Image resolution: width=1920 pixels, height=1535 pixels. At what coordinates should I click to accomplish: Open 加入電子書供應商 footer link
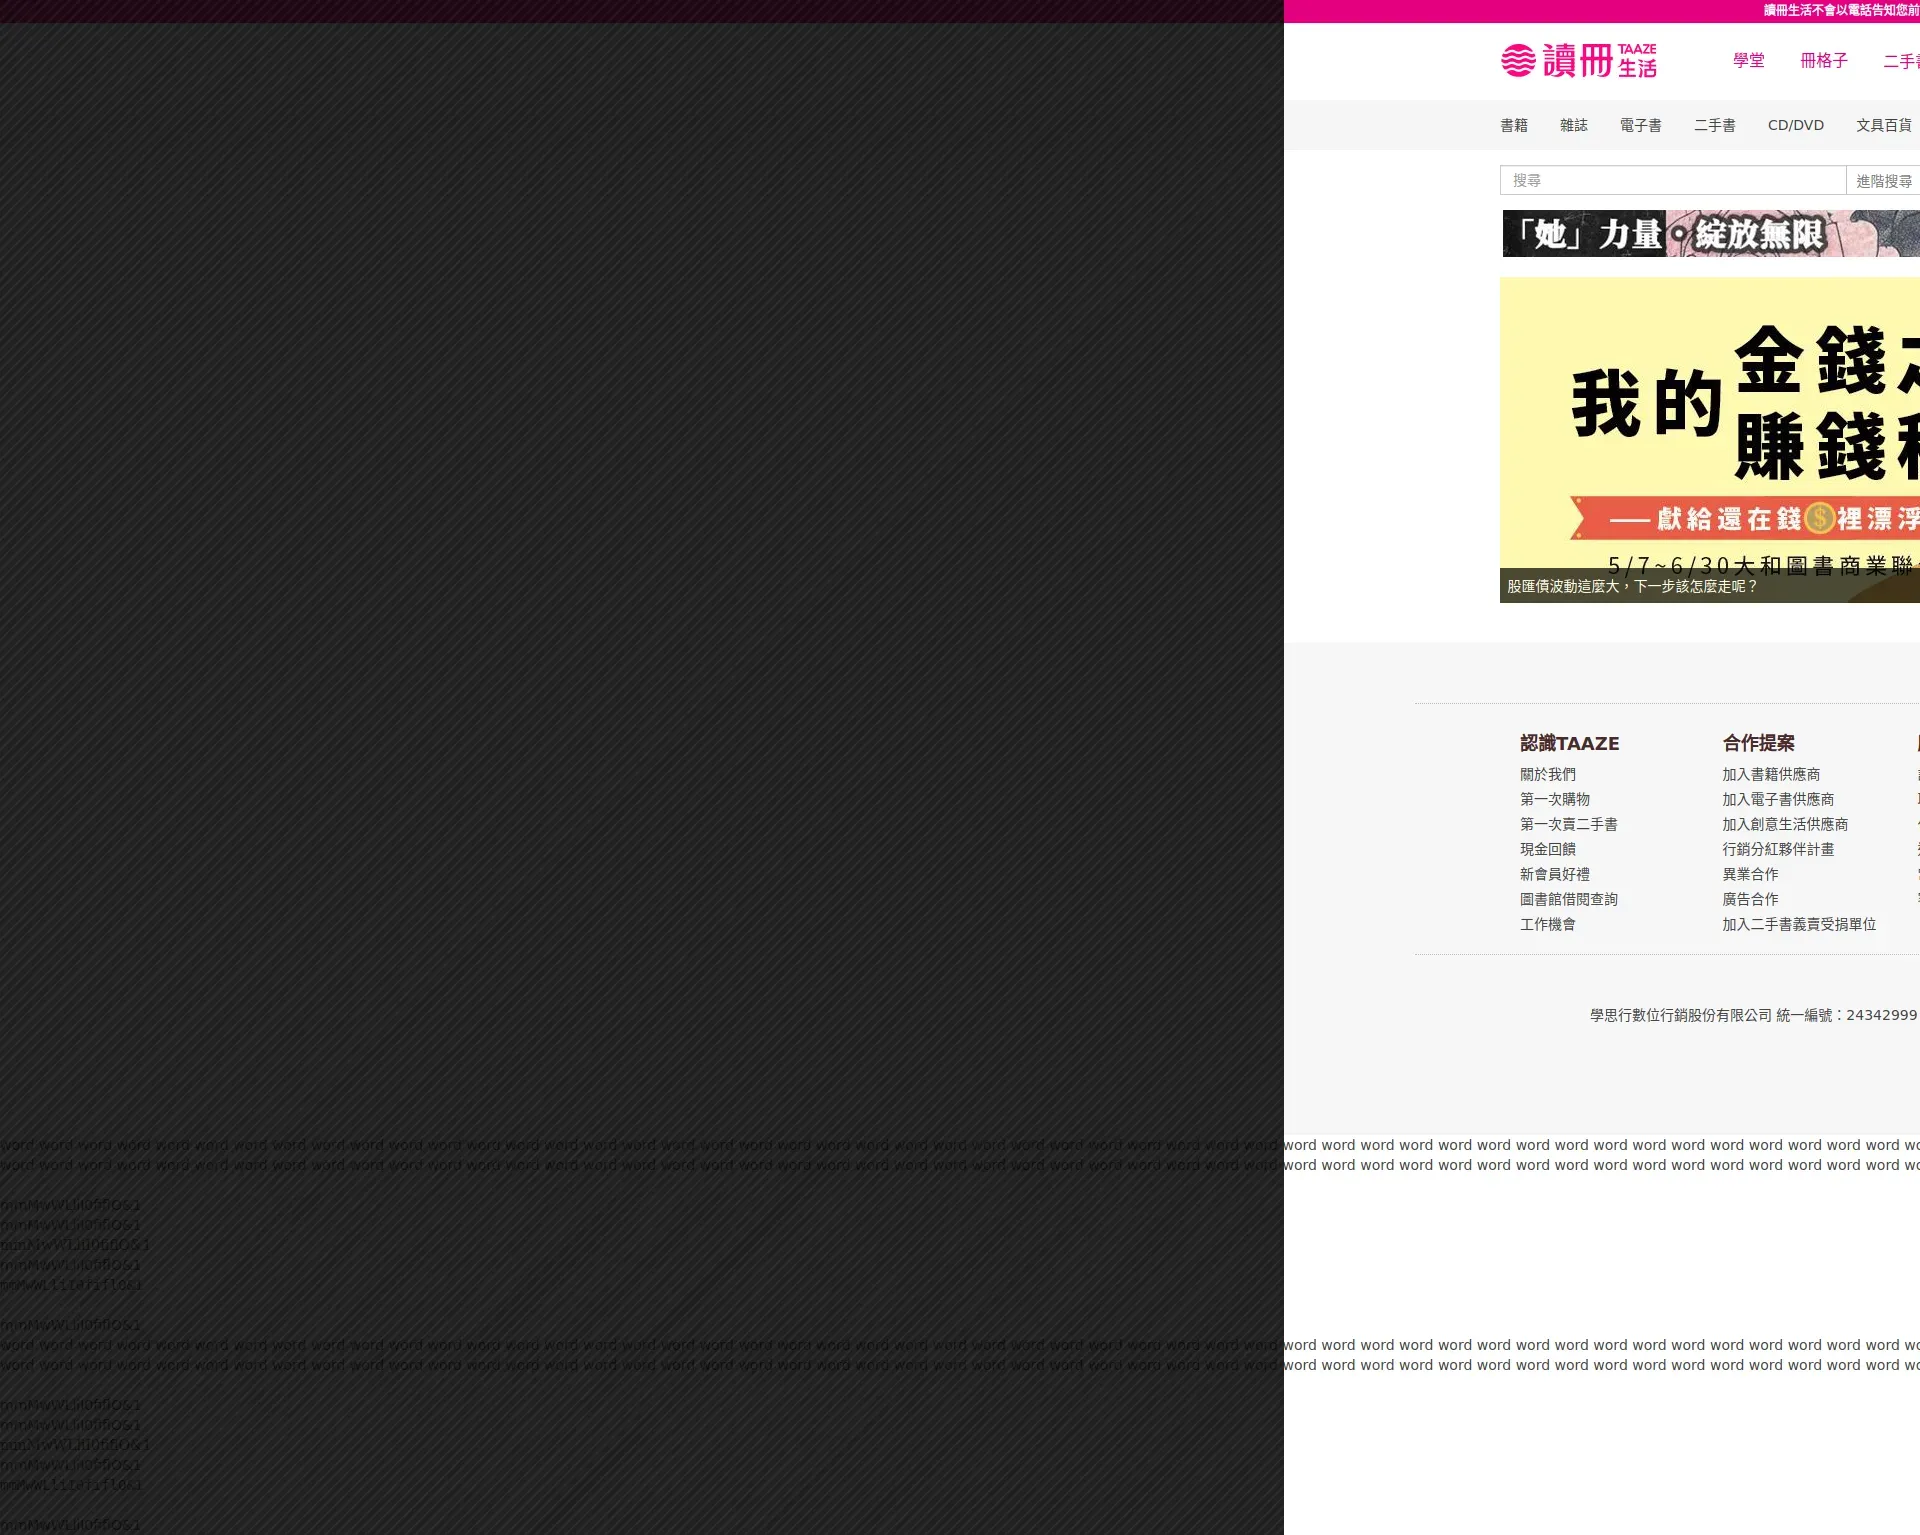[x=1777, y=800]
